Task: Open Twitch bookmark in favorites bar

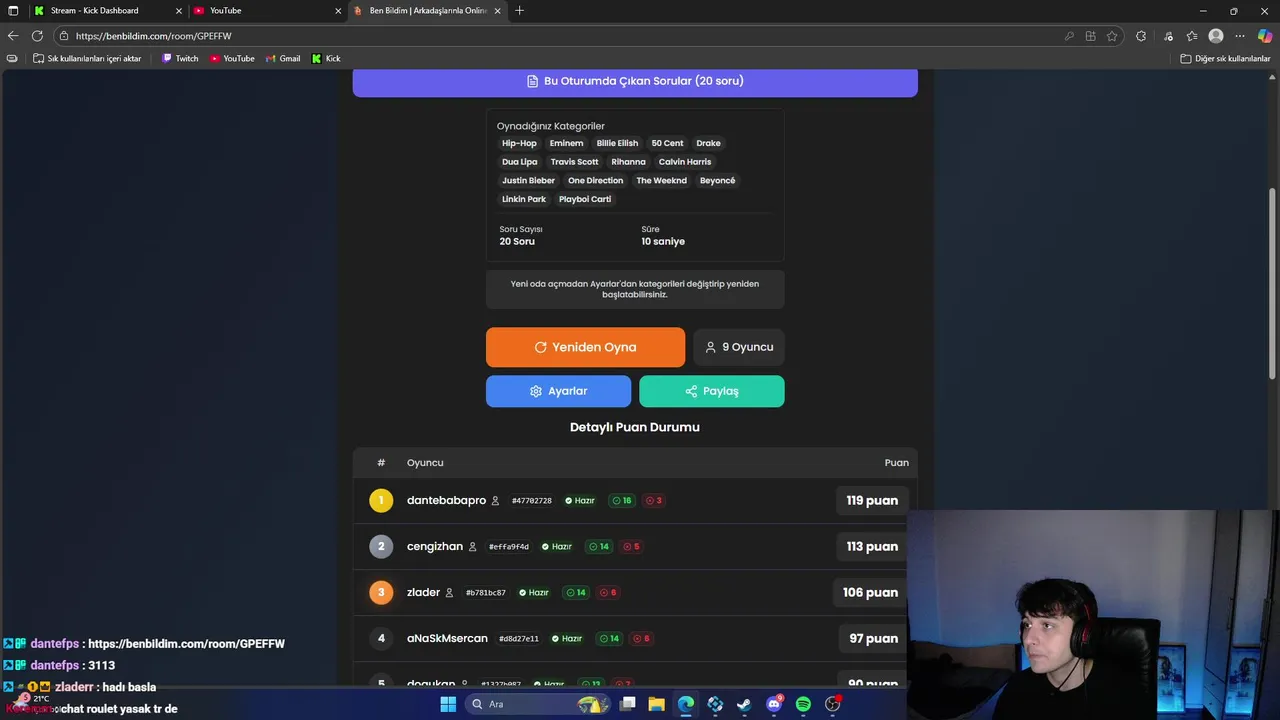Action: click(x=180, y=58)
